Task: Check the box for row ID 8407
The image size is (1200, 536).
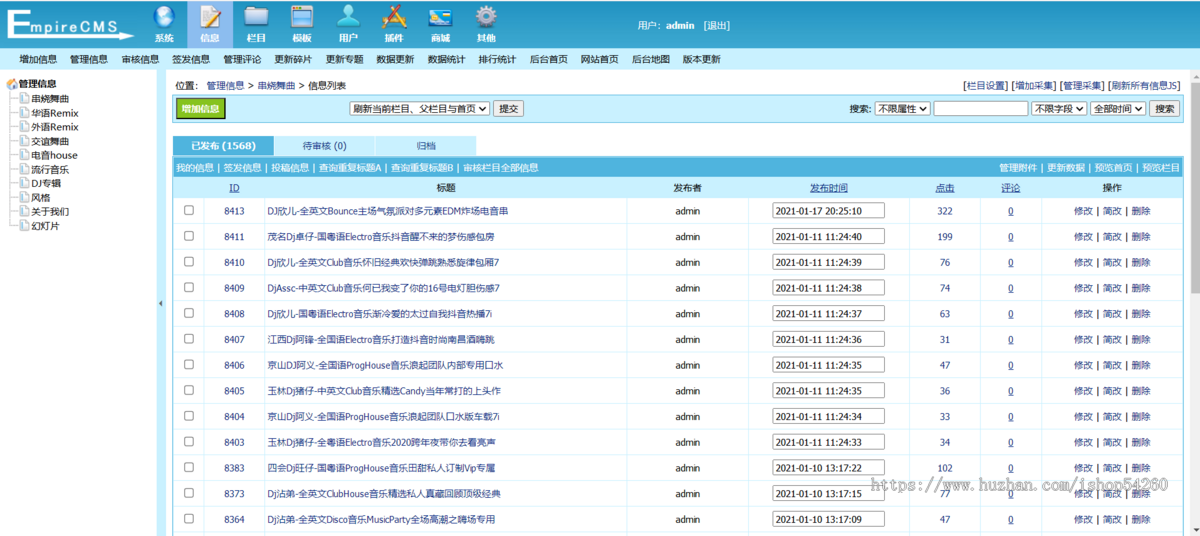Action: pos(189,339)
